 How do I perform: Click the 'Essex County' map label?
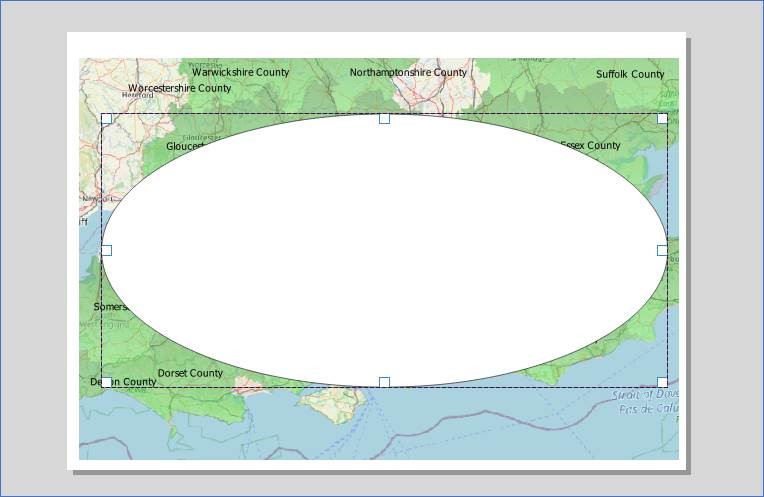[591, 145]
